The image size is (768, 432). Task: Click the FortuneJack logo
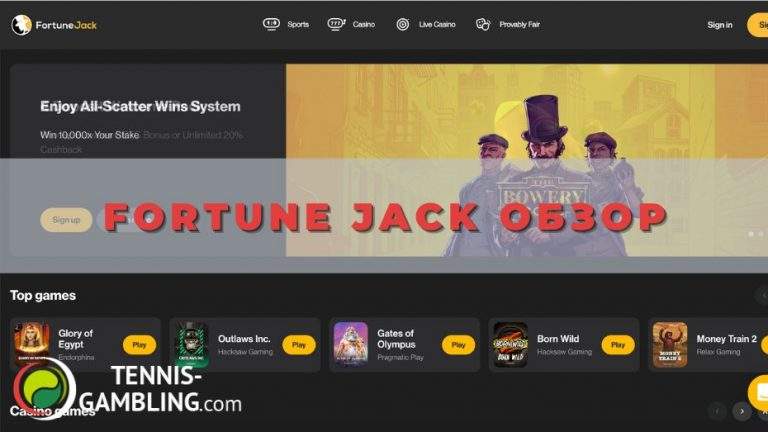[x=54, y=25]
